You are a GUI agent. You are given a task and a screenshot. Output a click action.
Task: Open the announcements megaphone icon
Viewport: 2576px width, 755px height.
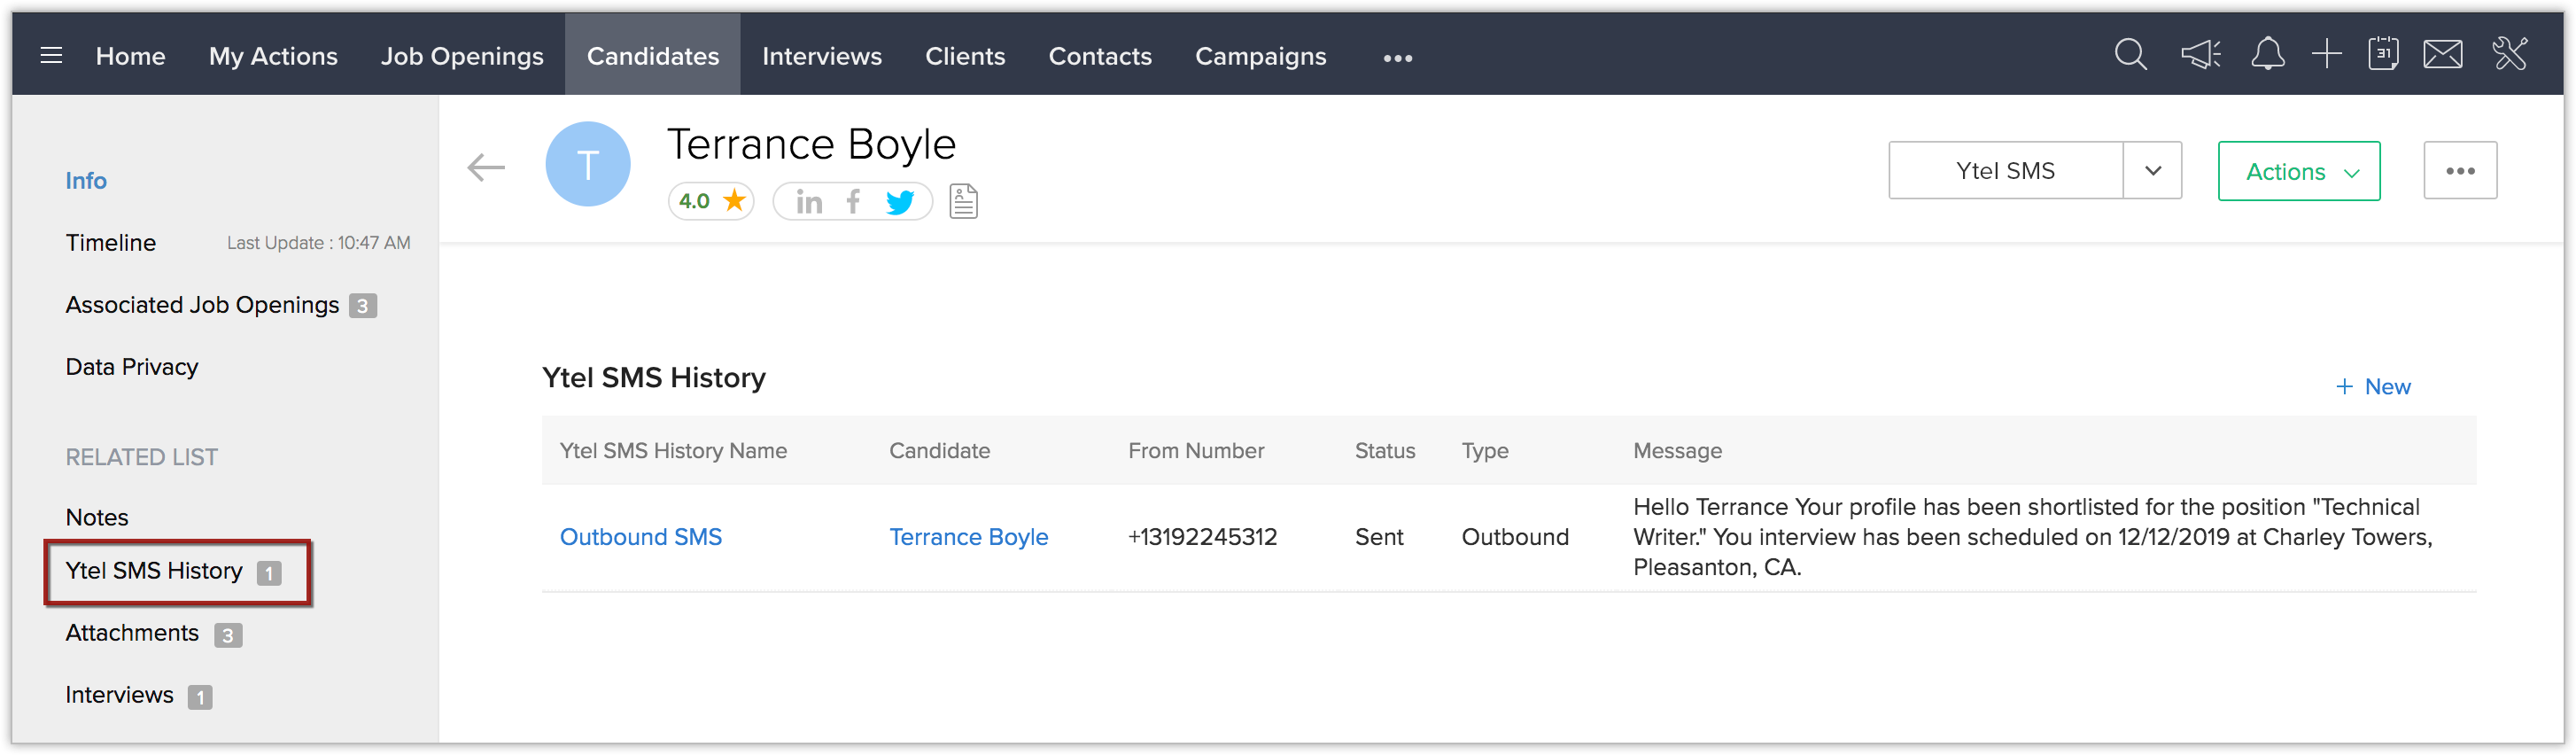(2200, 54)
